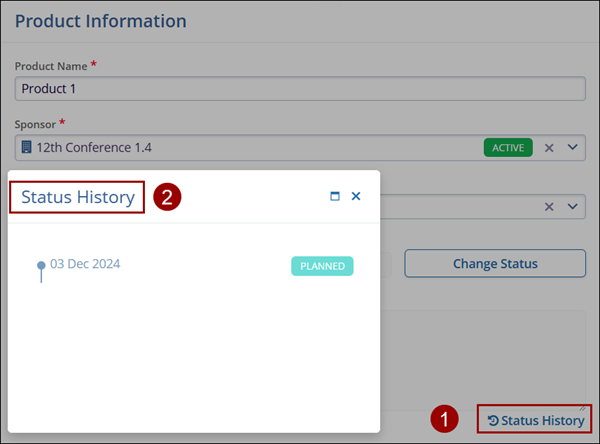The image size is (600, 444).
Task: Select the 12th Conference 1.4 sponsor combo box
Action: 250,148
